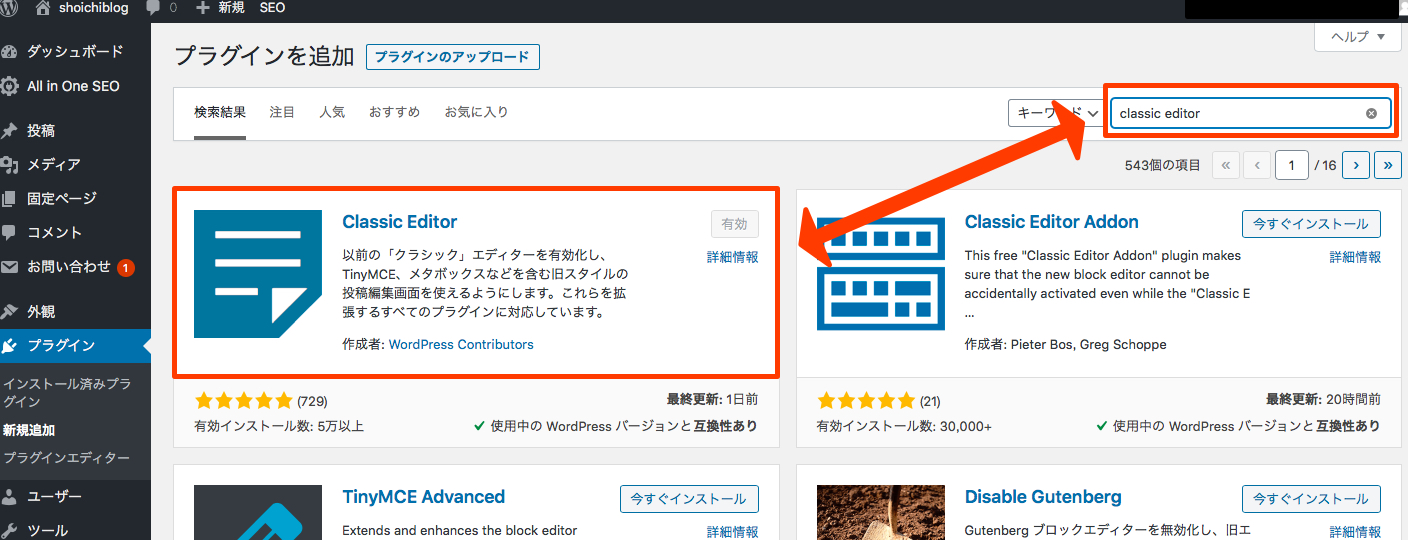Click the お問い合わせ mail icon
1408x540 pixels.
[9, 268]
